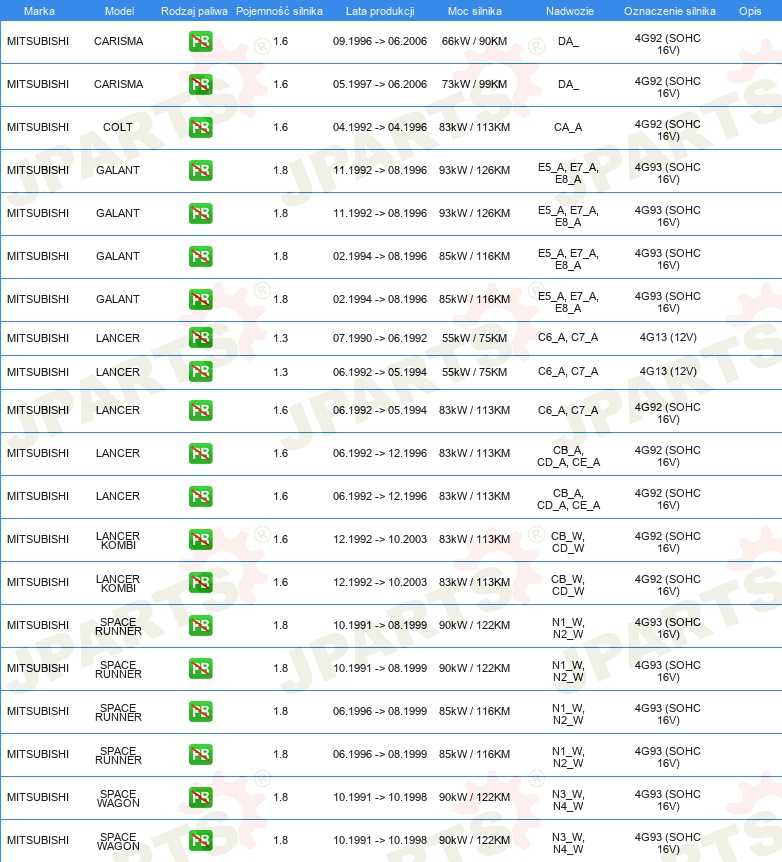Image resolution: width=782 pixels, height=862 pixels.
Task: Select the 66kW / 90KM power cell
Action: point(475,41)
